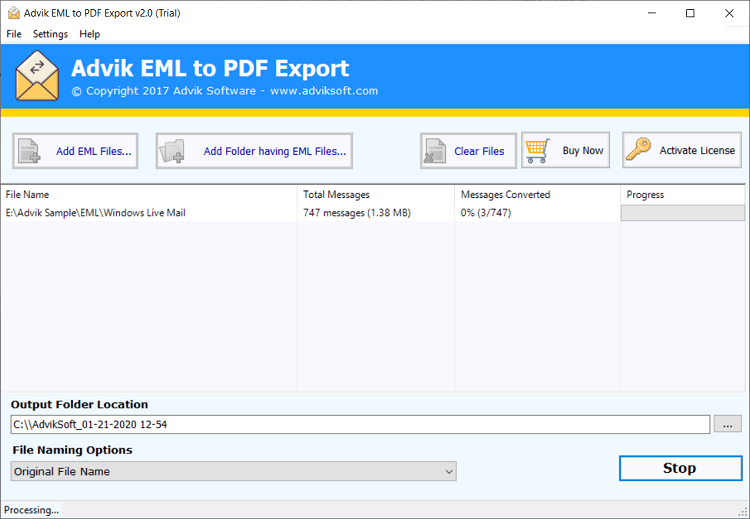Click the 747 messages (1.38 MB) cell

click(357, 213)
